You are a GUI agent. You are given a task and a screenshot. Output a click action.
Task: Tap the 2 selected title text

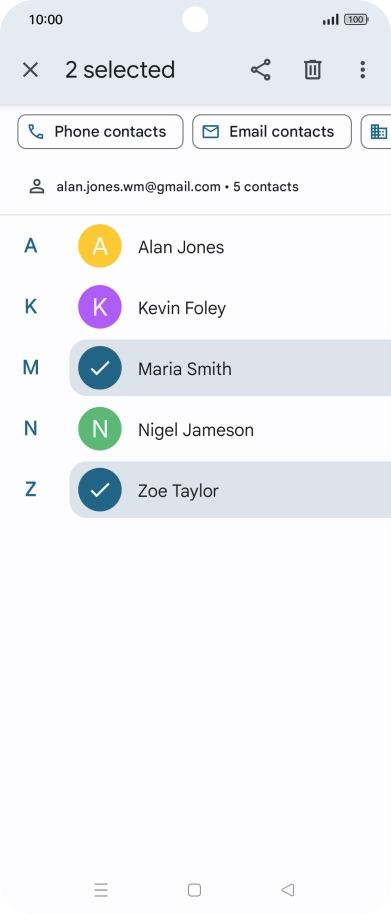click(120, 70)
